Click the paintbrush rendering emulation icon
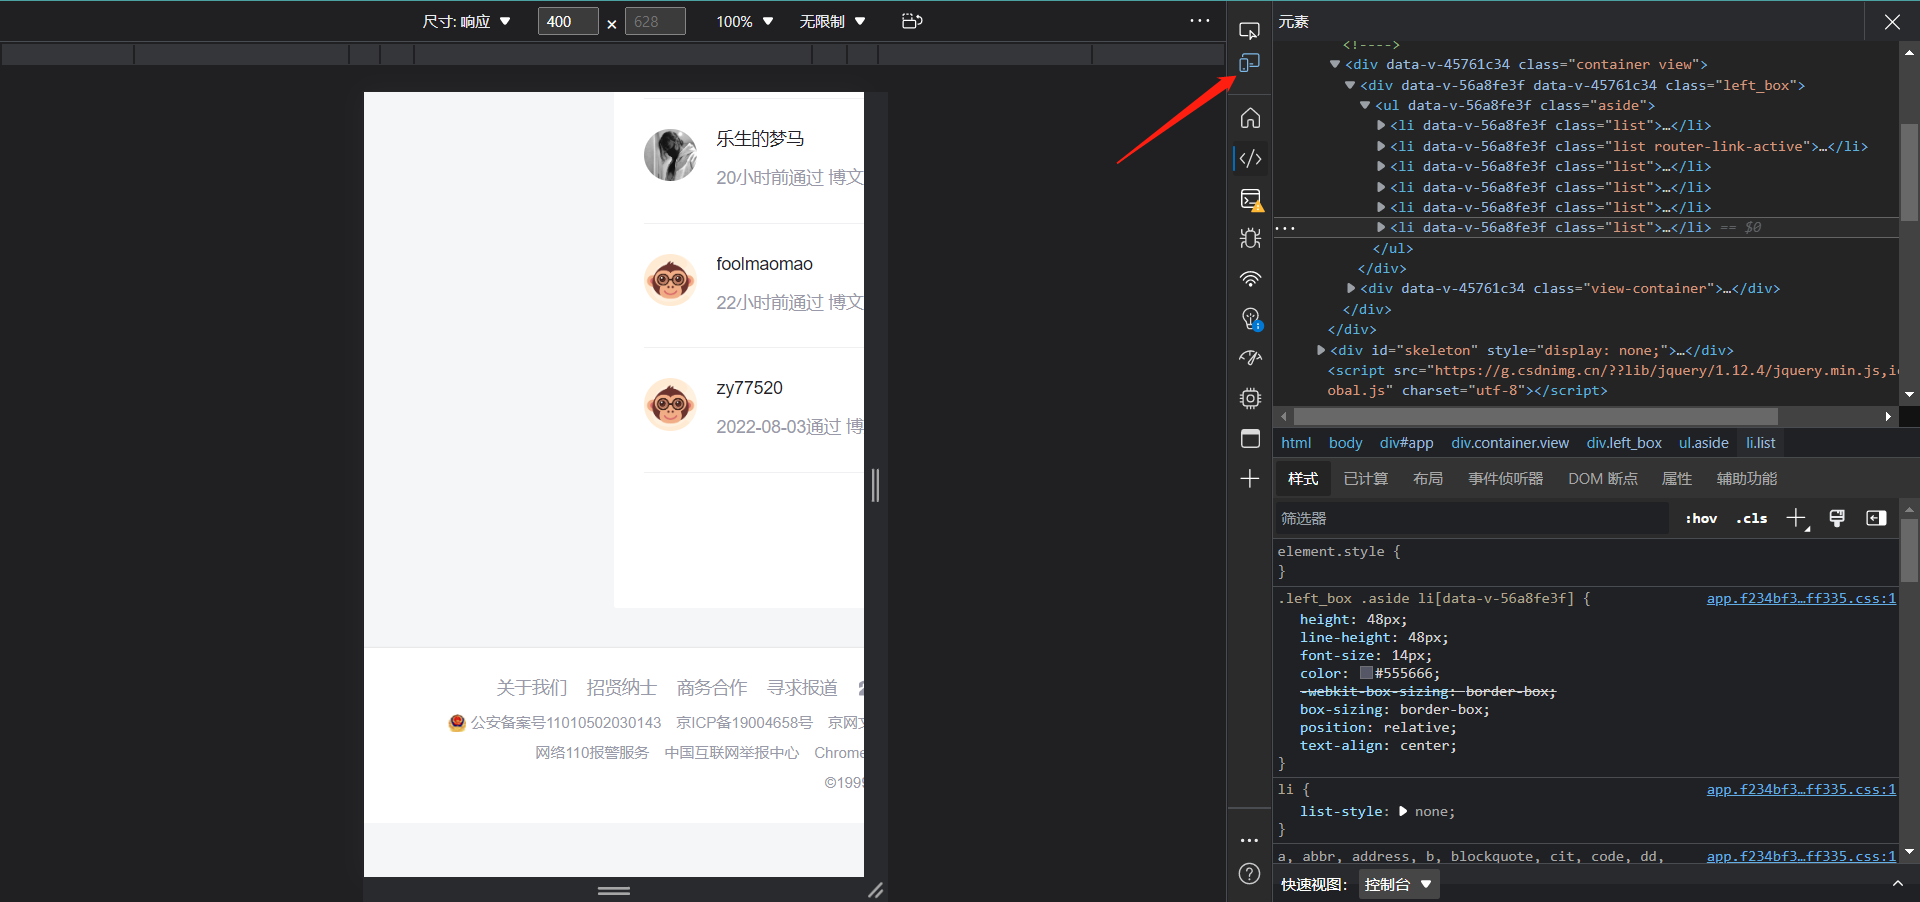Viewport: 1920px width, 902px height. [x=1837, y=518]
